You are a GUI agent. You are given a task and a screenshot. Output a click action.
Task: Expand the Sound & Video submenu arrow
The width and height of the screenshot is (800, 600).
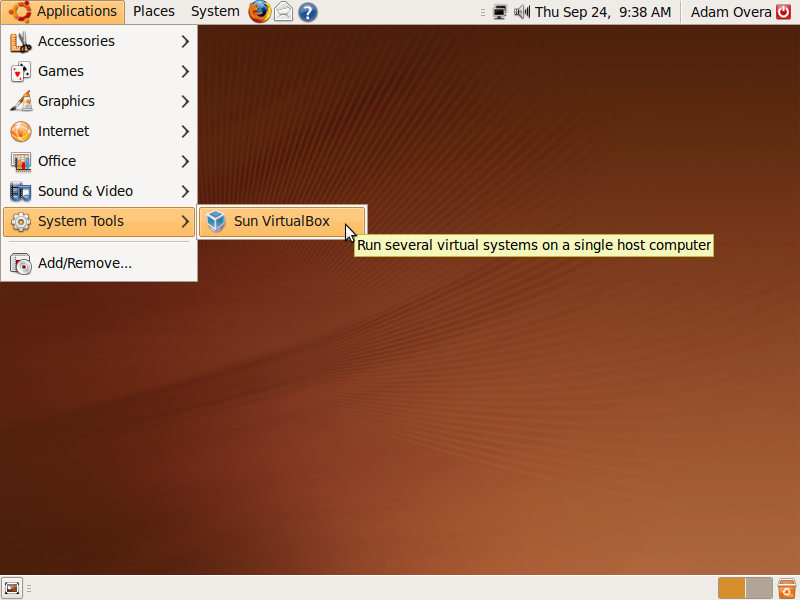185,191
